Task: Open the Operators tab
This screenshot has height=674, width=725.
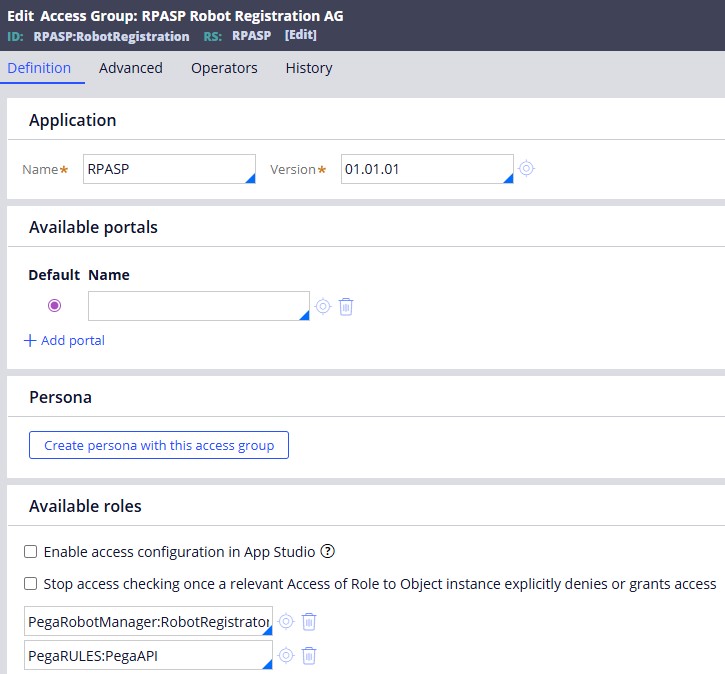Action: pos(224,68)
